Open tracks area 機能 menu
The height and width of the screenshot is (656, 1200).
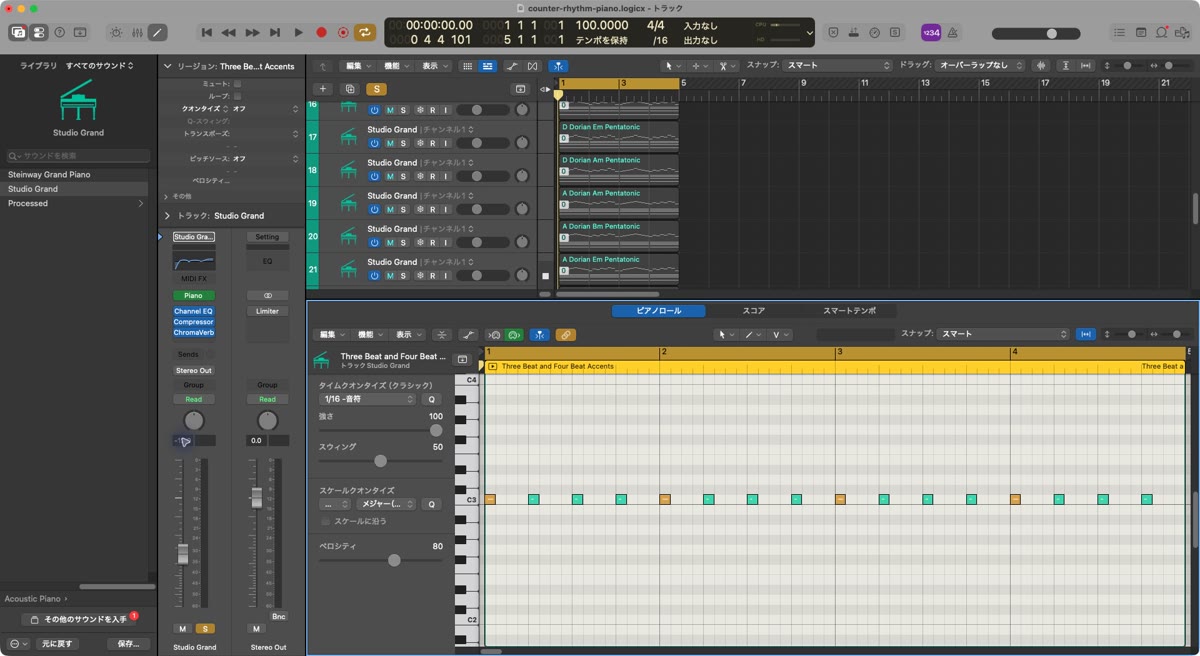(395, 66)
